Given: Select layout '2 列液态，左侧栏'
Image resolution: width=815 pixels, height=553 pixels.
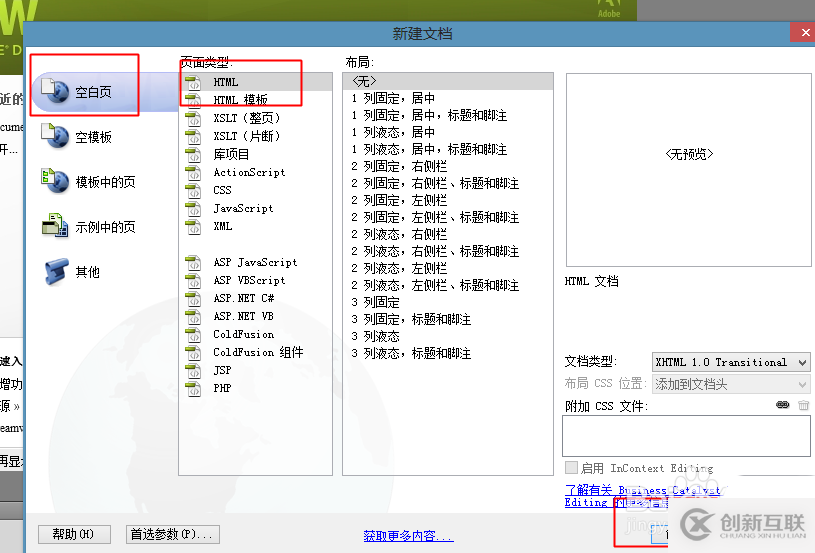Looking at the screenshot, I should [448, 268].
